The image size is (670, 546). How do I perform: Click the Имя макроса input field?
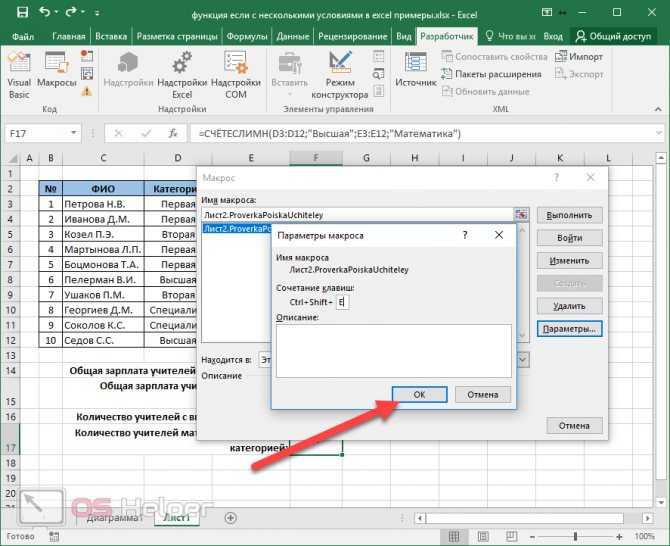click(357, 215)
